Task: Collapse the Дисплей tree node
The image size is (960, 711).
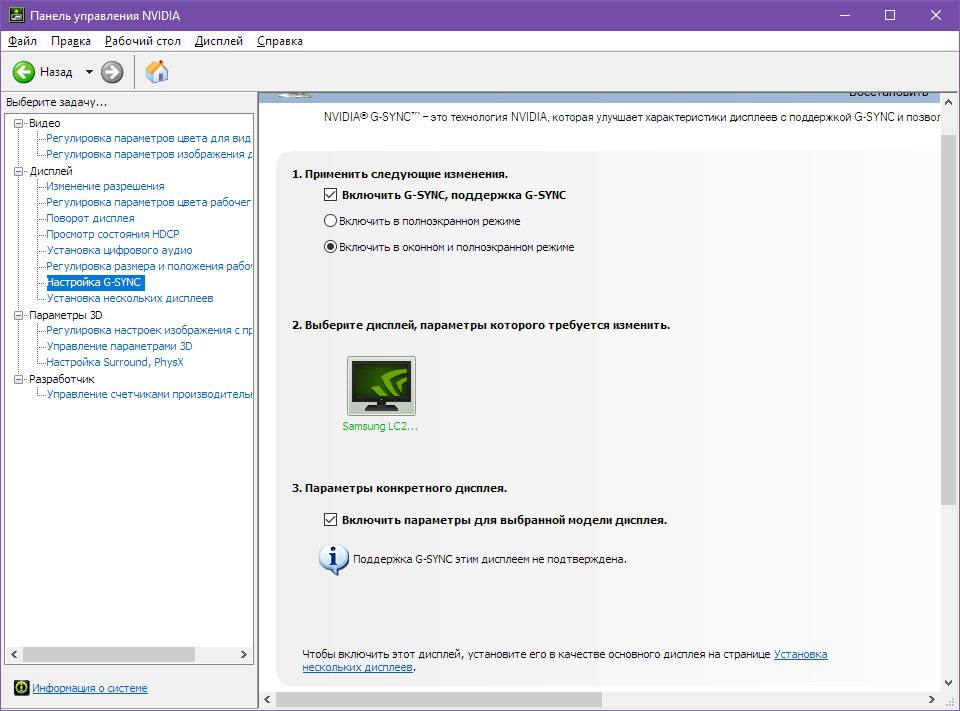Action: tap(18, 171)
